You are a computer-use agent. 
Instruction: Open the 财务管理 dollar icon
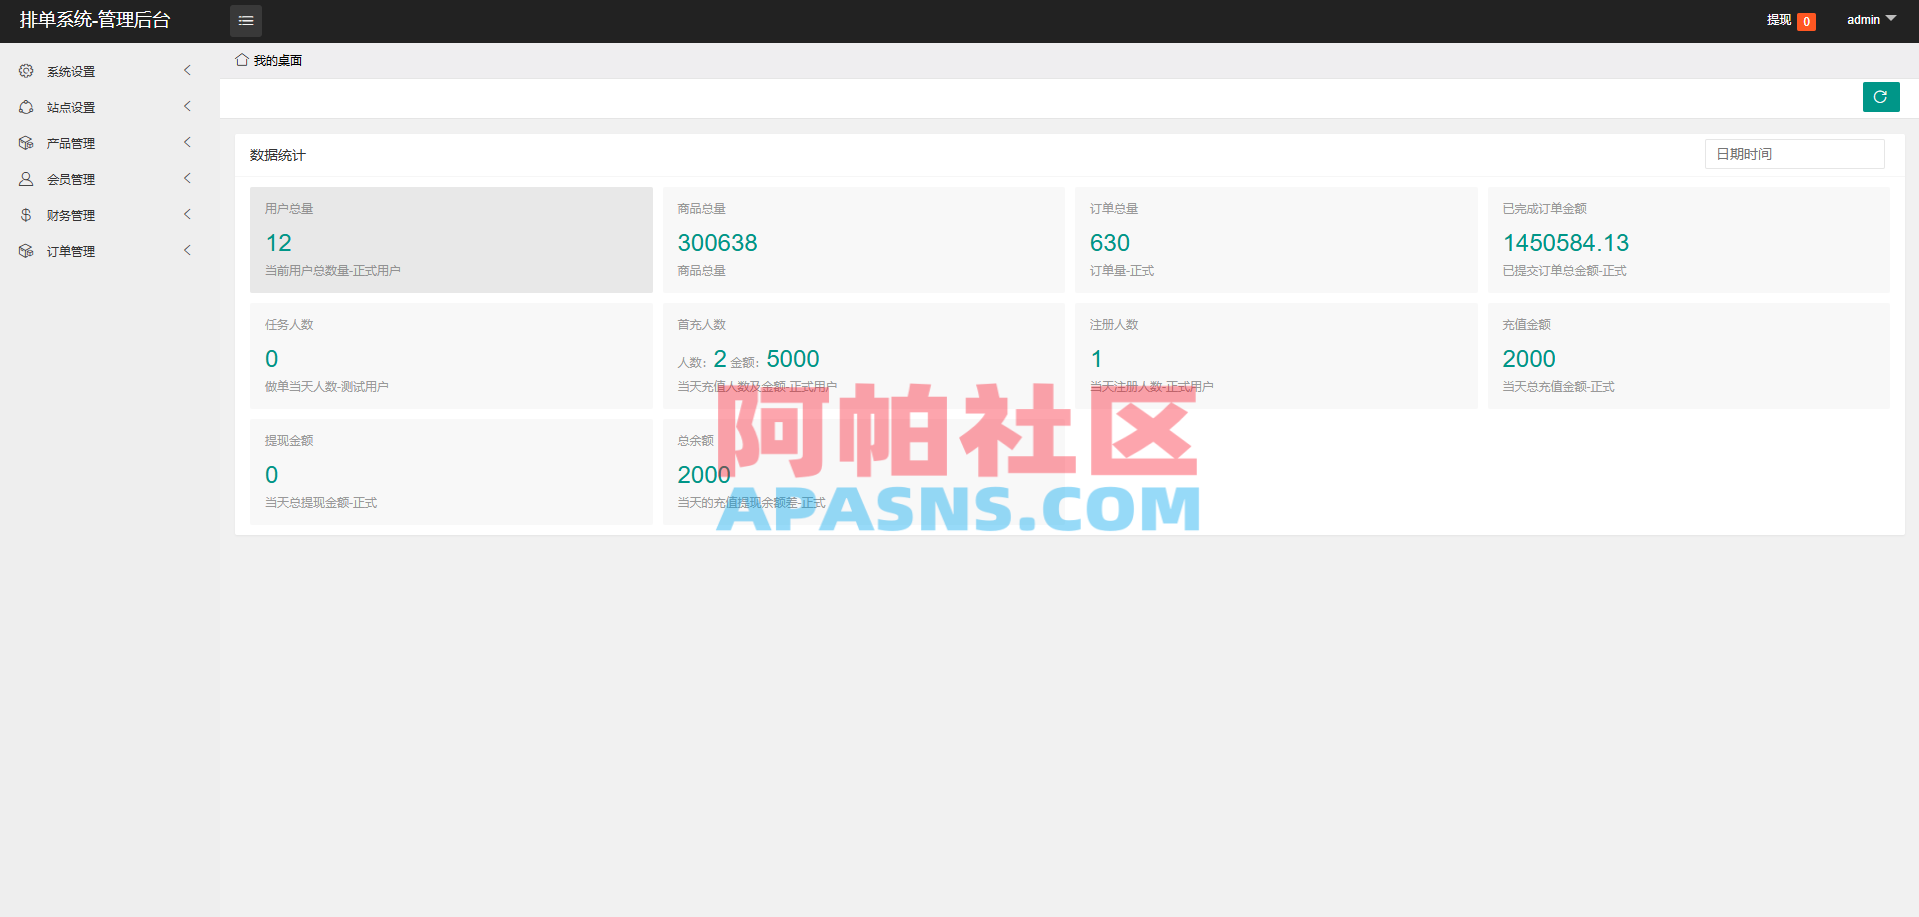[25, 214]
